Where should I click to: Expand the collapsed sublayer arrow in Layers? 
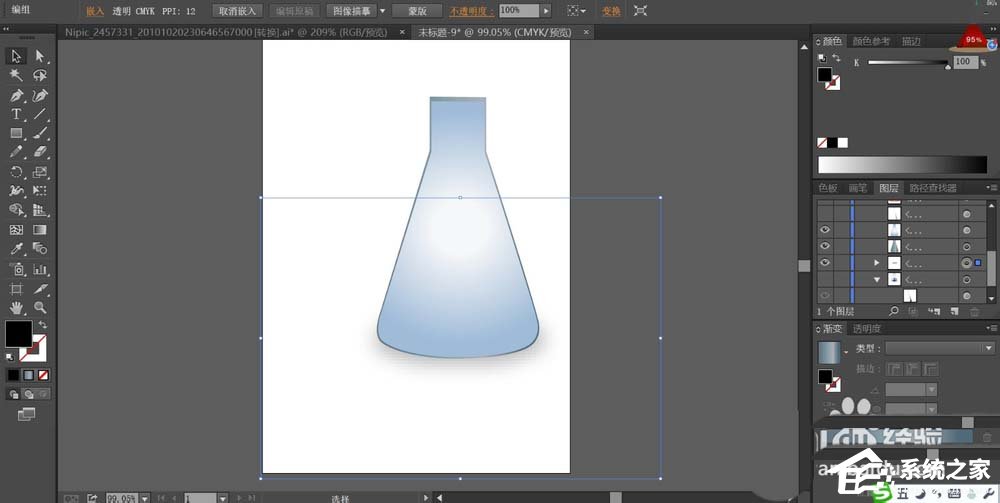877,263
